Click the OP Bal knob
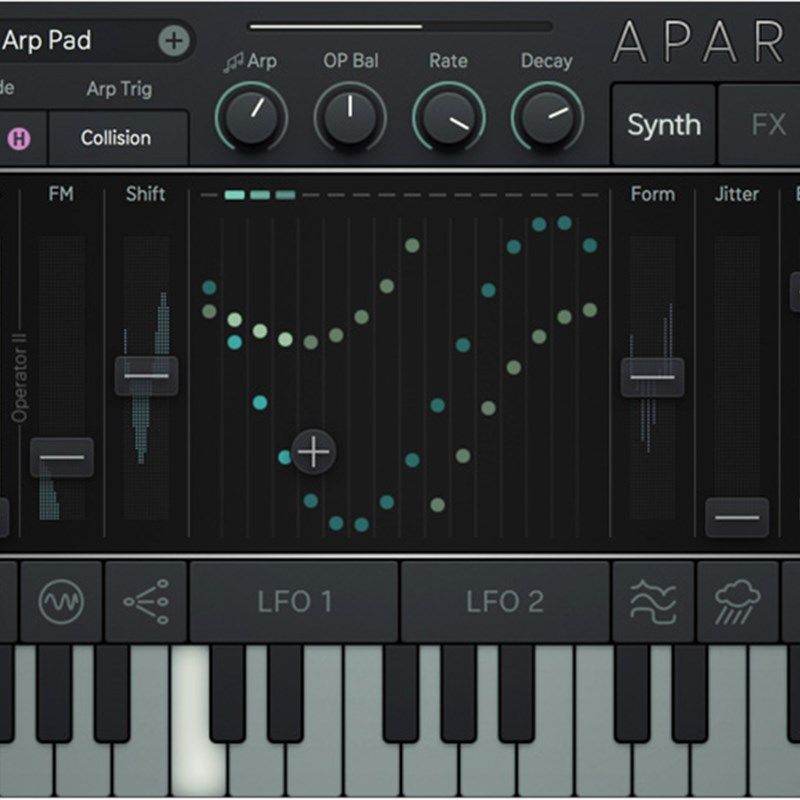 point(350,117)
